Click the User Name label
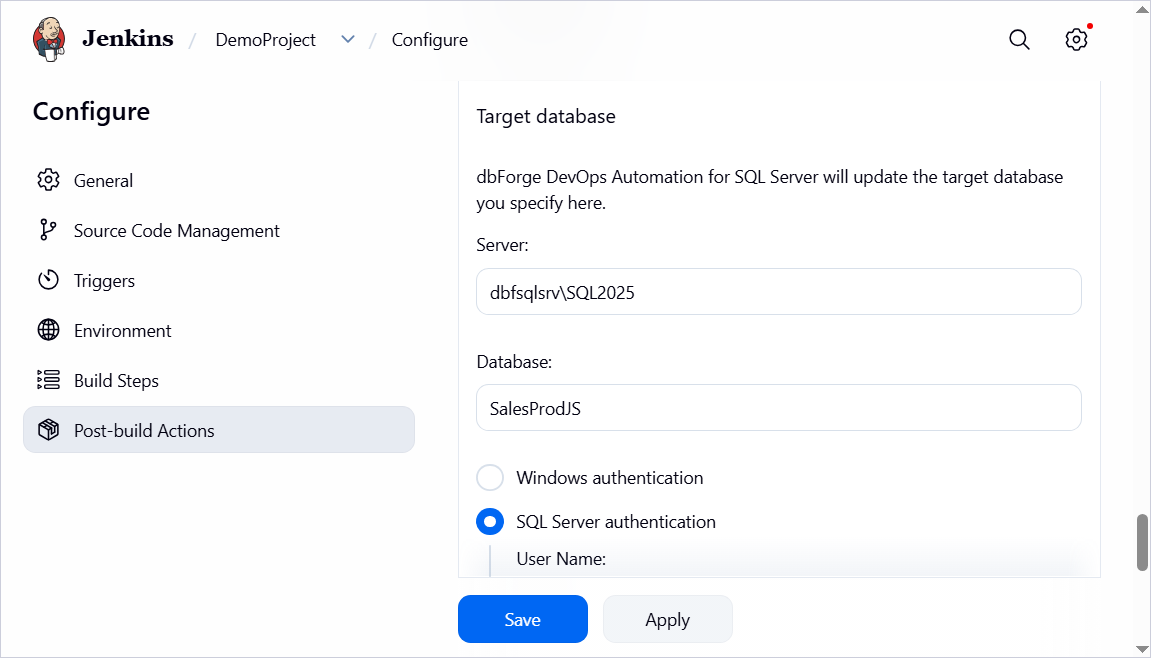The image size is (1151, 658). [x=561, y=559]
